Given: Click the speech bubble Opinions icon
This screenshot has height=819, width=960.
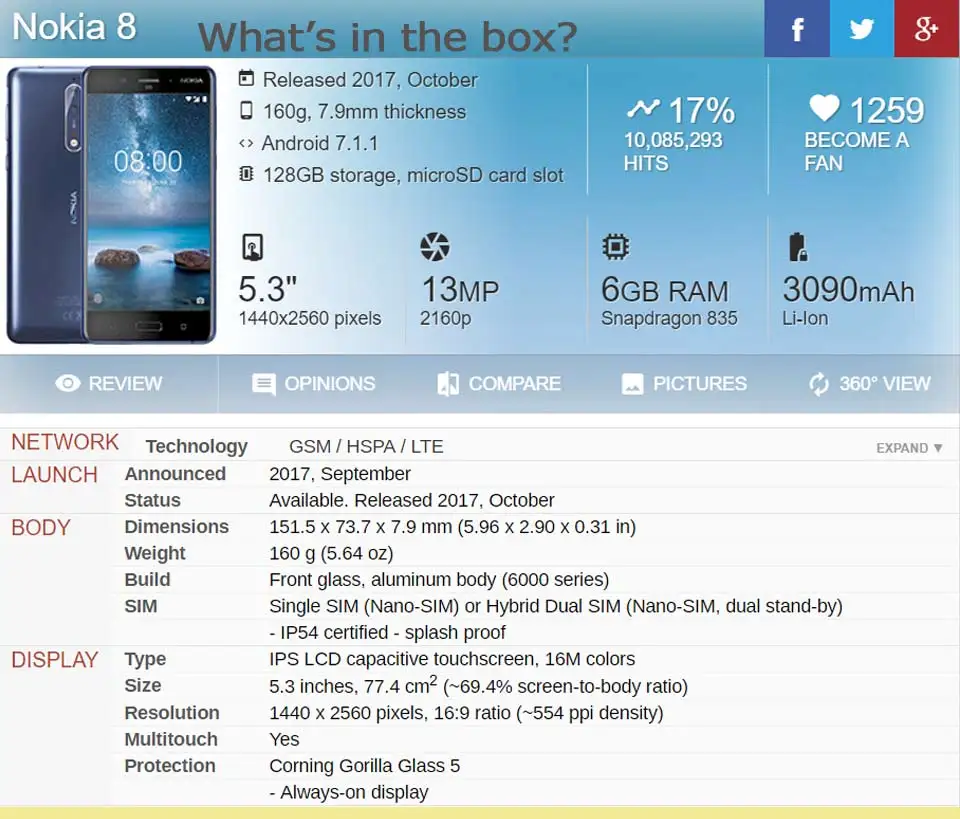Looking at the screenshot, I should [x=264, y=384].
